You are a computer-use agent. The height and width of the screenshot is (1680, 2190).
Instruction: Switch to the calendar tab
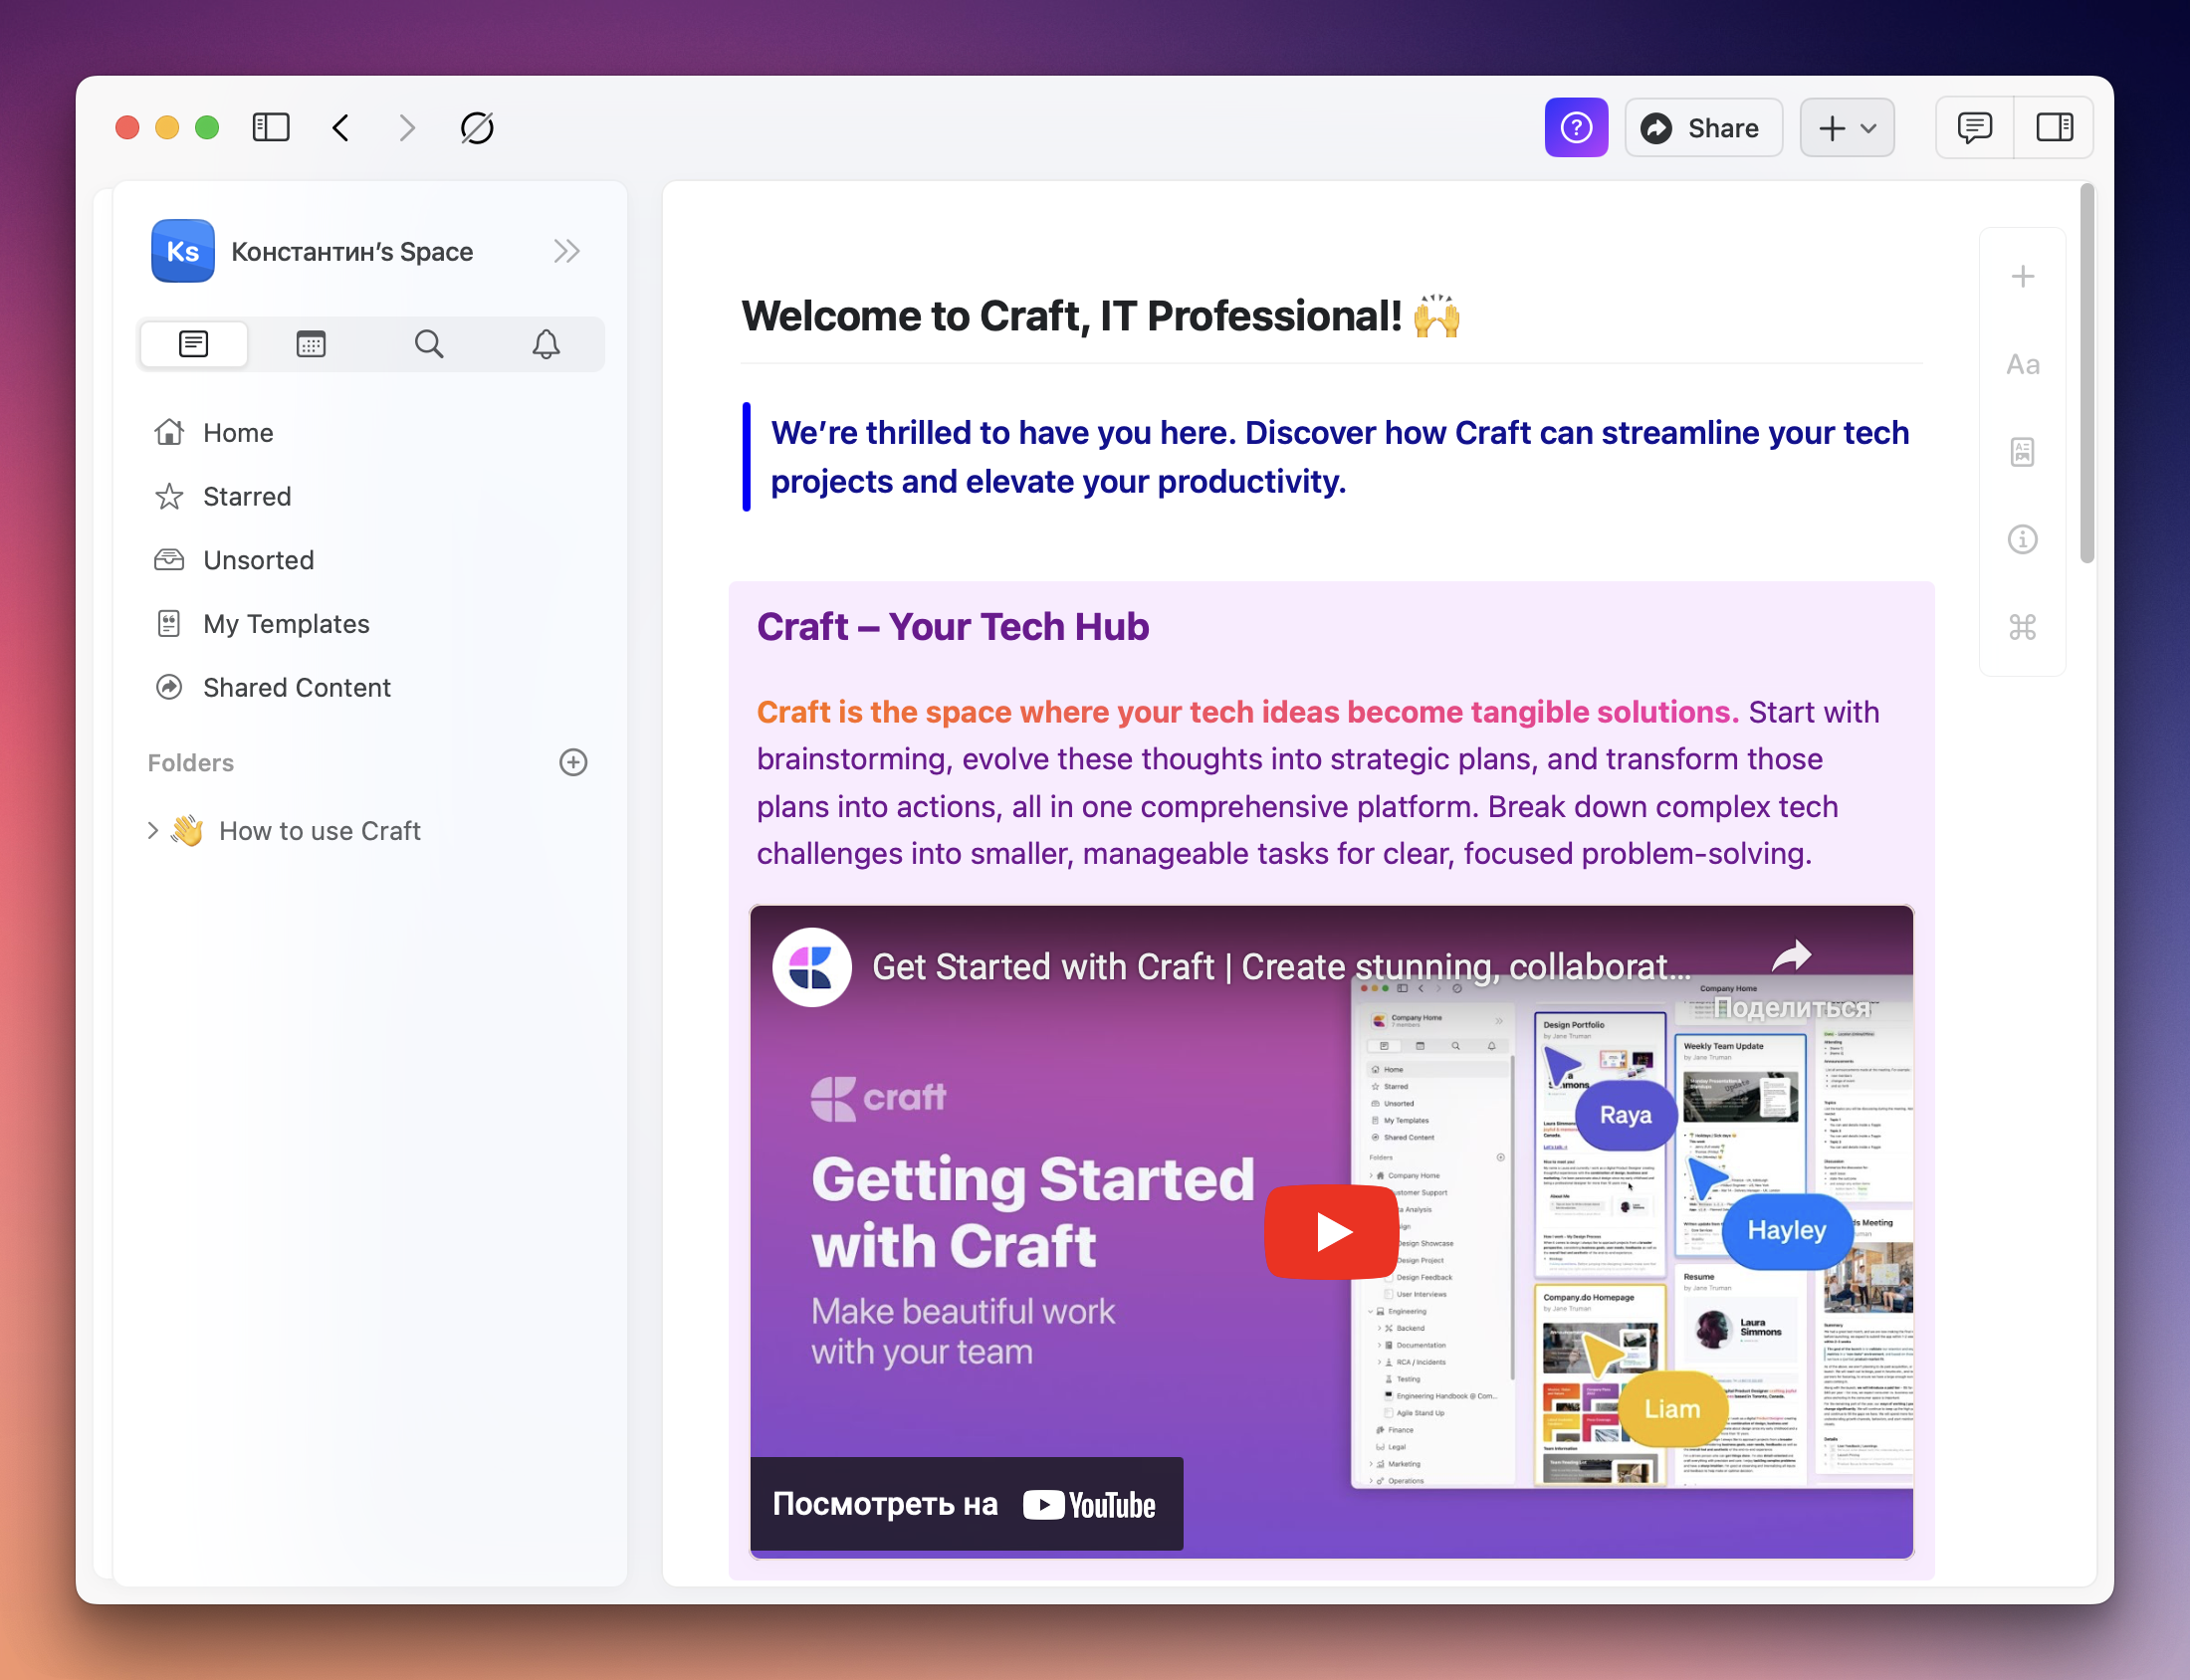[311, 344]
